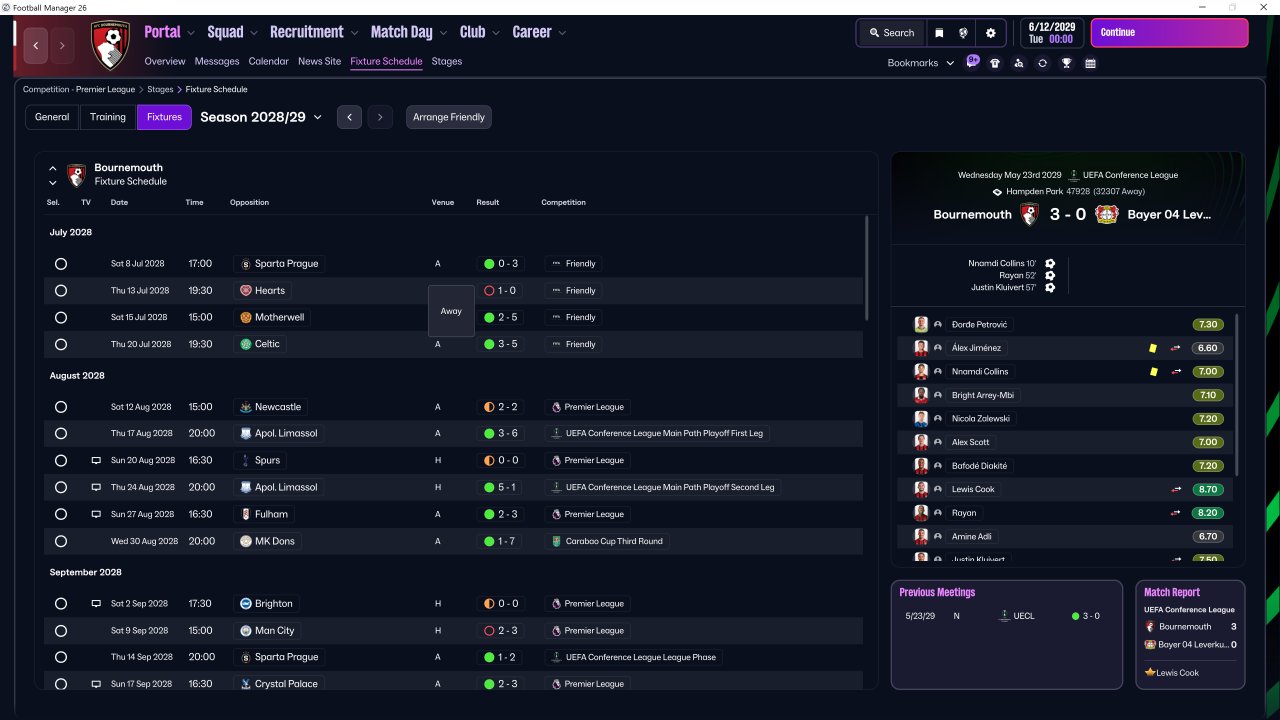1280x720 pixels.
Task: Switch to the Messages tab
Action: (x=217, y=61)
